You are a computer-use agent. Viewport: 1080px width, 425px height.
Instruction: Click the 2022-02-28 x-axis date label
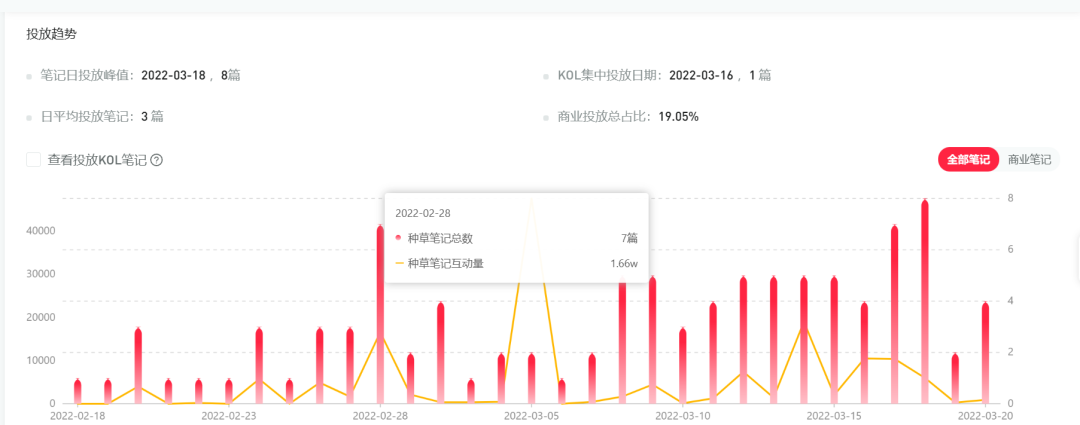point(381,414)
